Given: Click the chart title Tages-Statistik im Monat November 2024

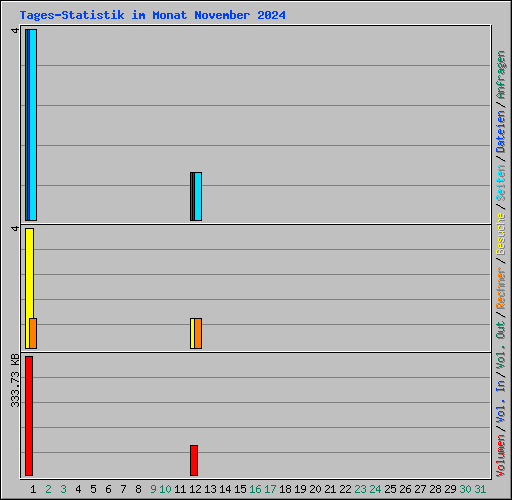Looking at the screenshot, I should click(x=152, y=15).
